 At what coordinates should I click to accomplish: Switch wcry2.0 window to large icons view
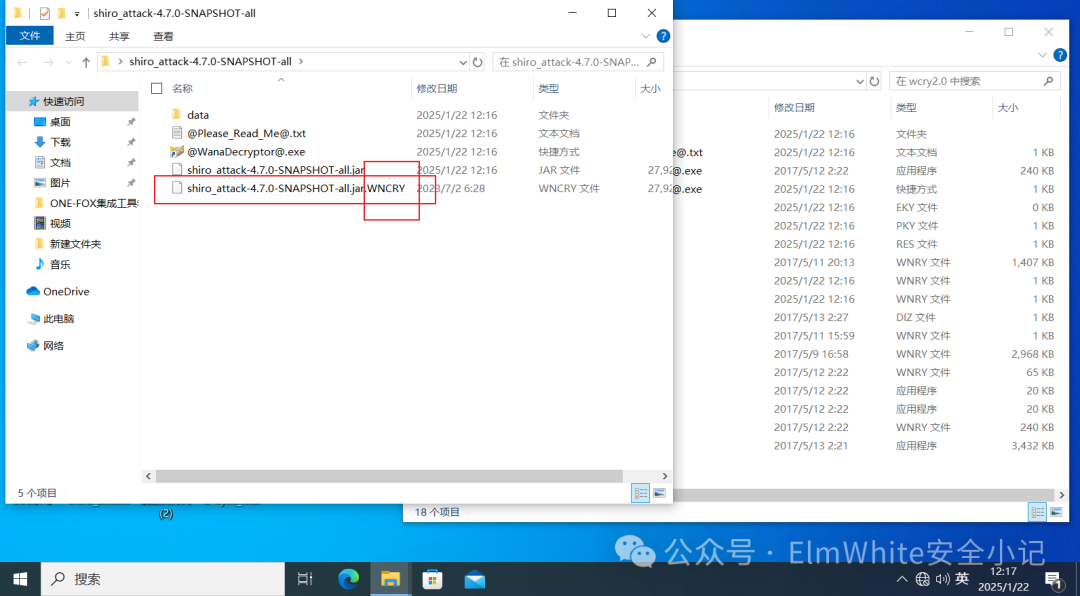click(1055, 512)
